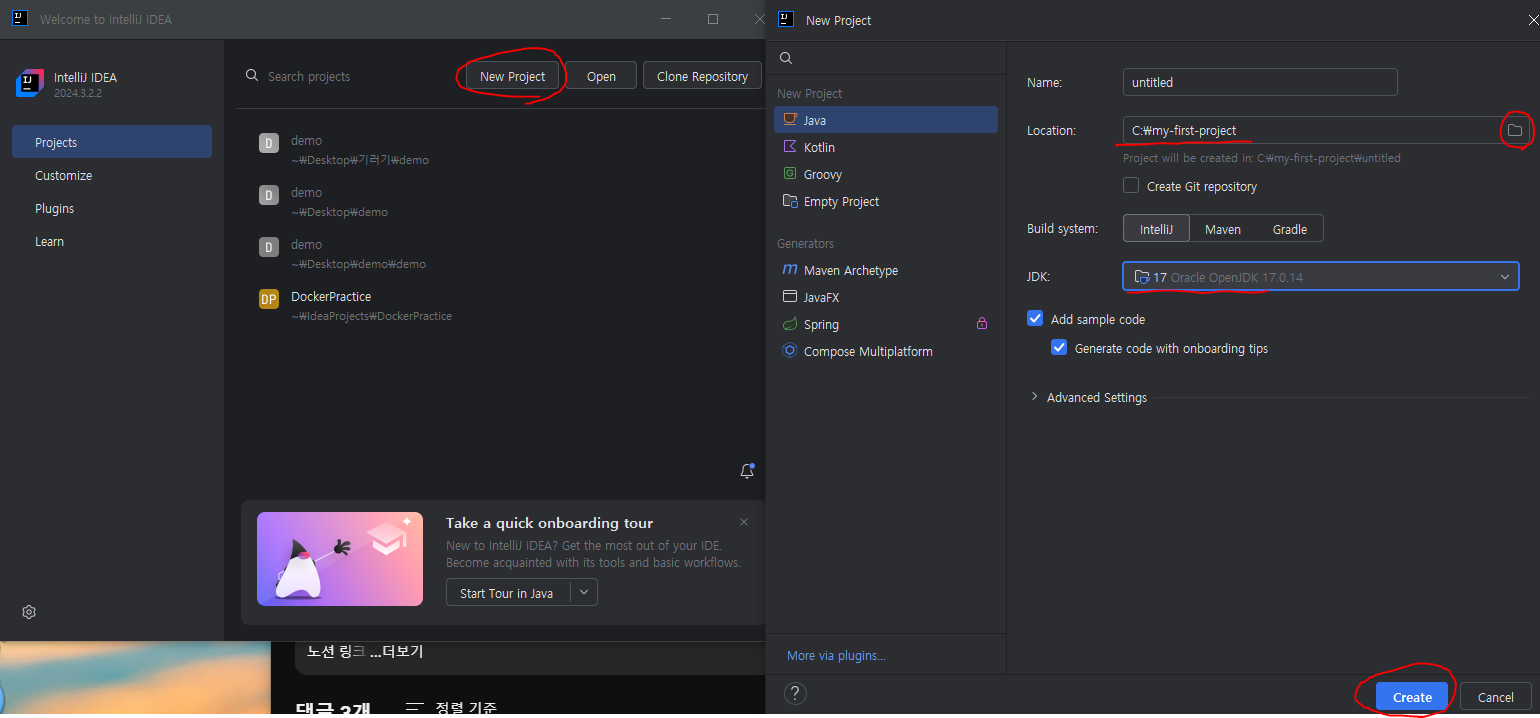
Task: Expand Advanced Settings
Action: coord(1088,397)
